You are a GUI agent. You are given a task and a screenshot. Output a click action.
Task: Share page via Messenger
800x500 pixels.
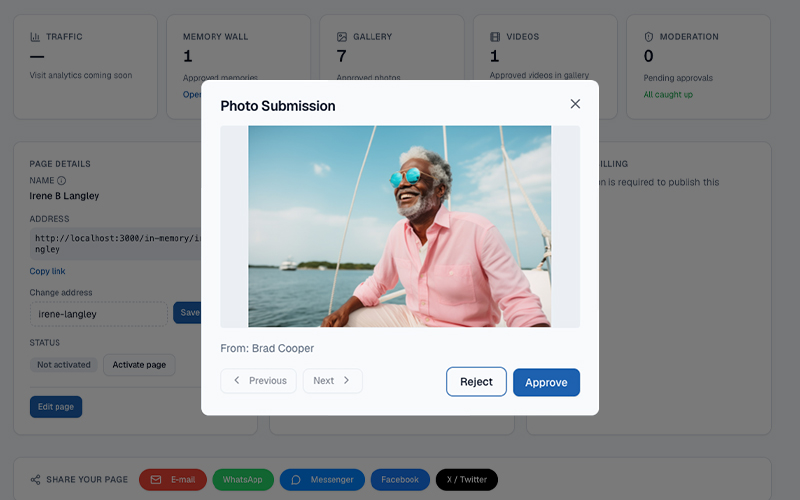[322, 480]
